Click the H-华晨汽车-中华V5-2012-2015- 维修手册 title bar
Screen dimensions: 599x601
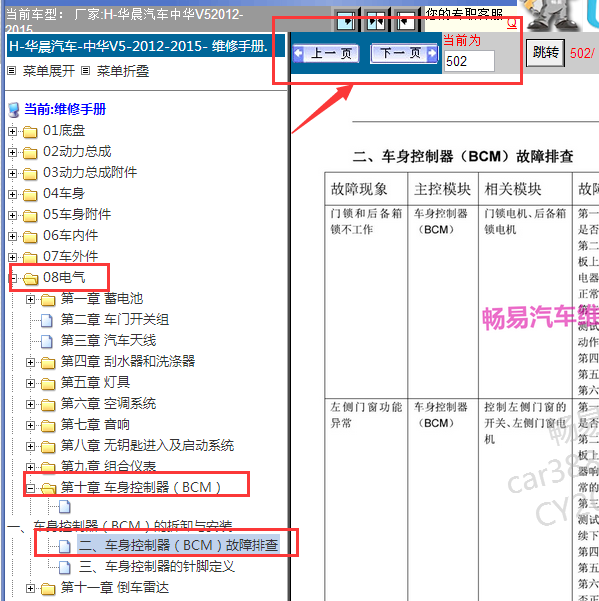(x=146, y=46)
